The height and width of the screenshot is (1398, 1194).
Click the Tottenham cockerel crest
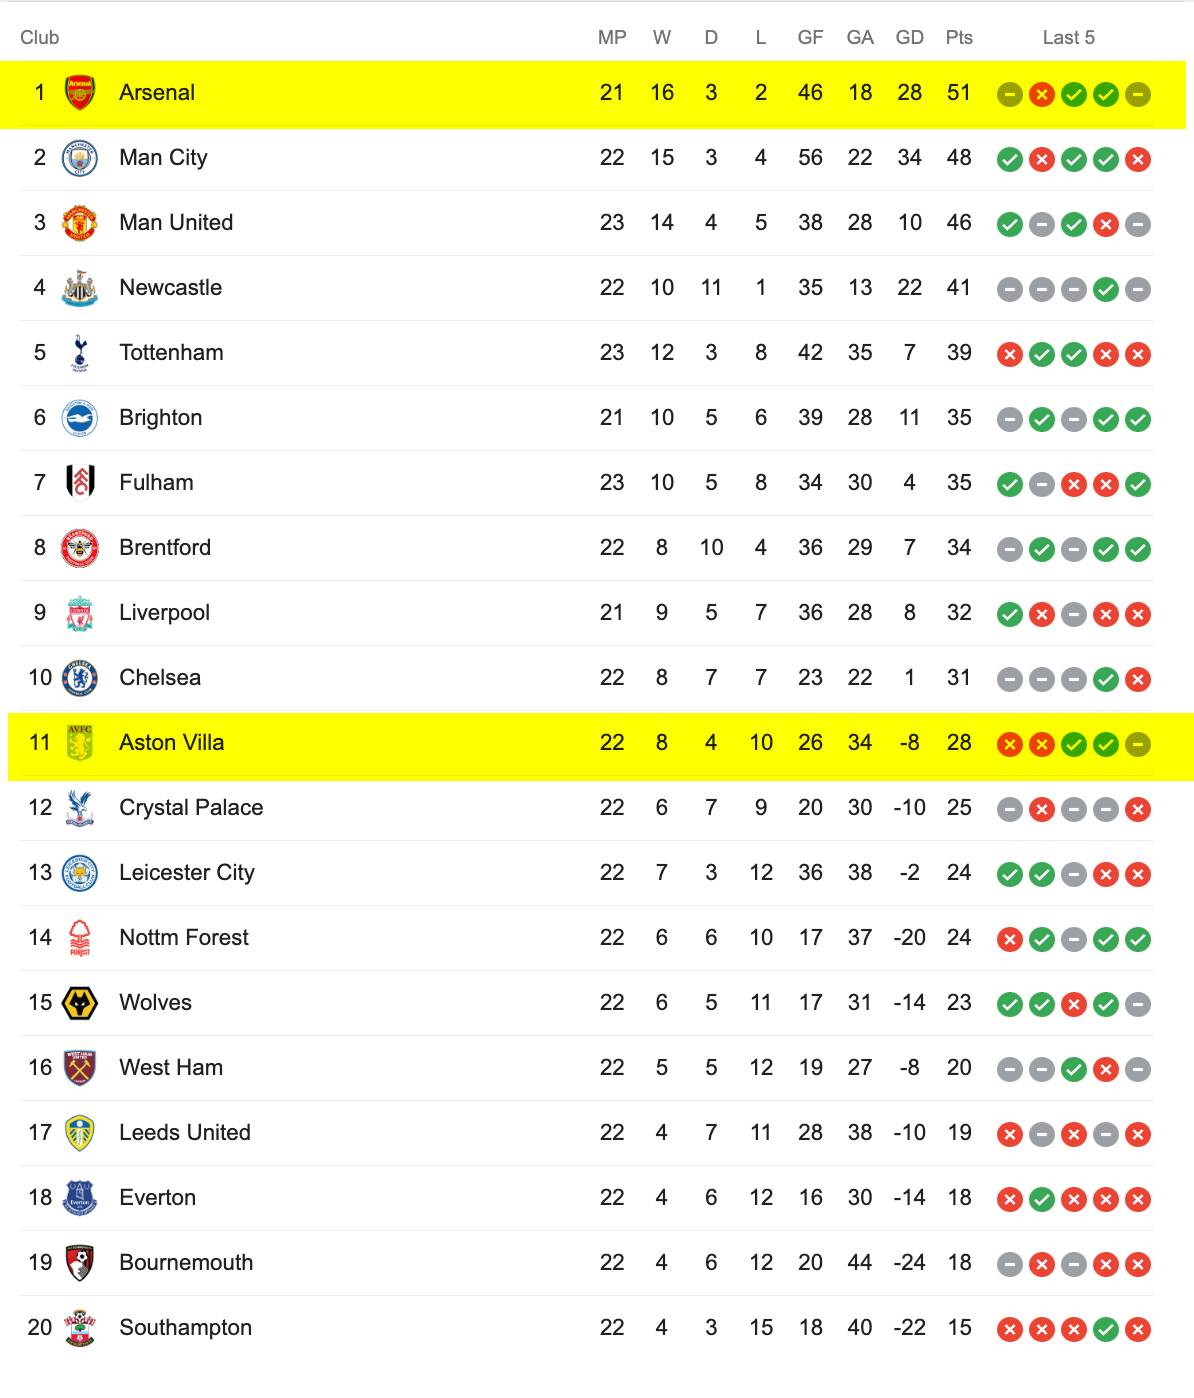80,353
